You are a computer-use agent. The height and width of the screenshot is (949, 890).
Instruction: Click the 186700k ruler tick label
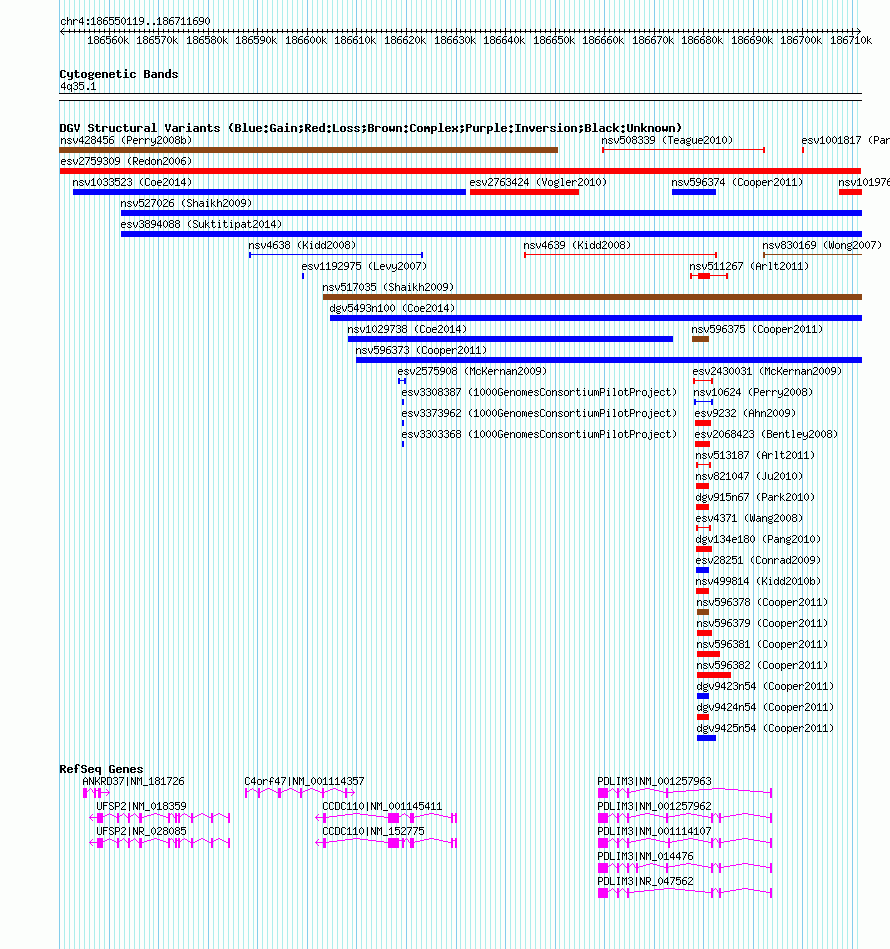pyautogui.click(x=801, y=41)
